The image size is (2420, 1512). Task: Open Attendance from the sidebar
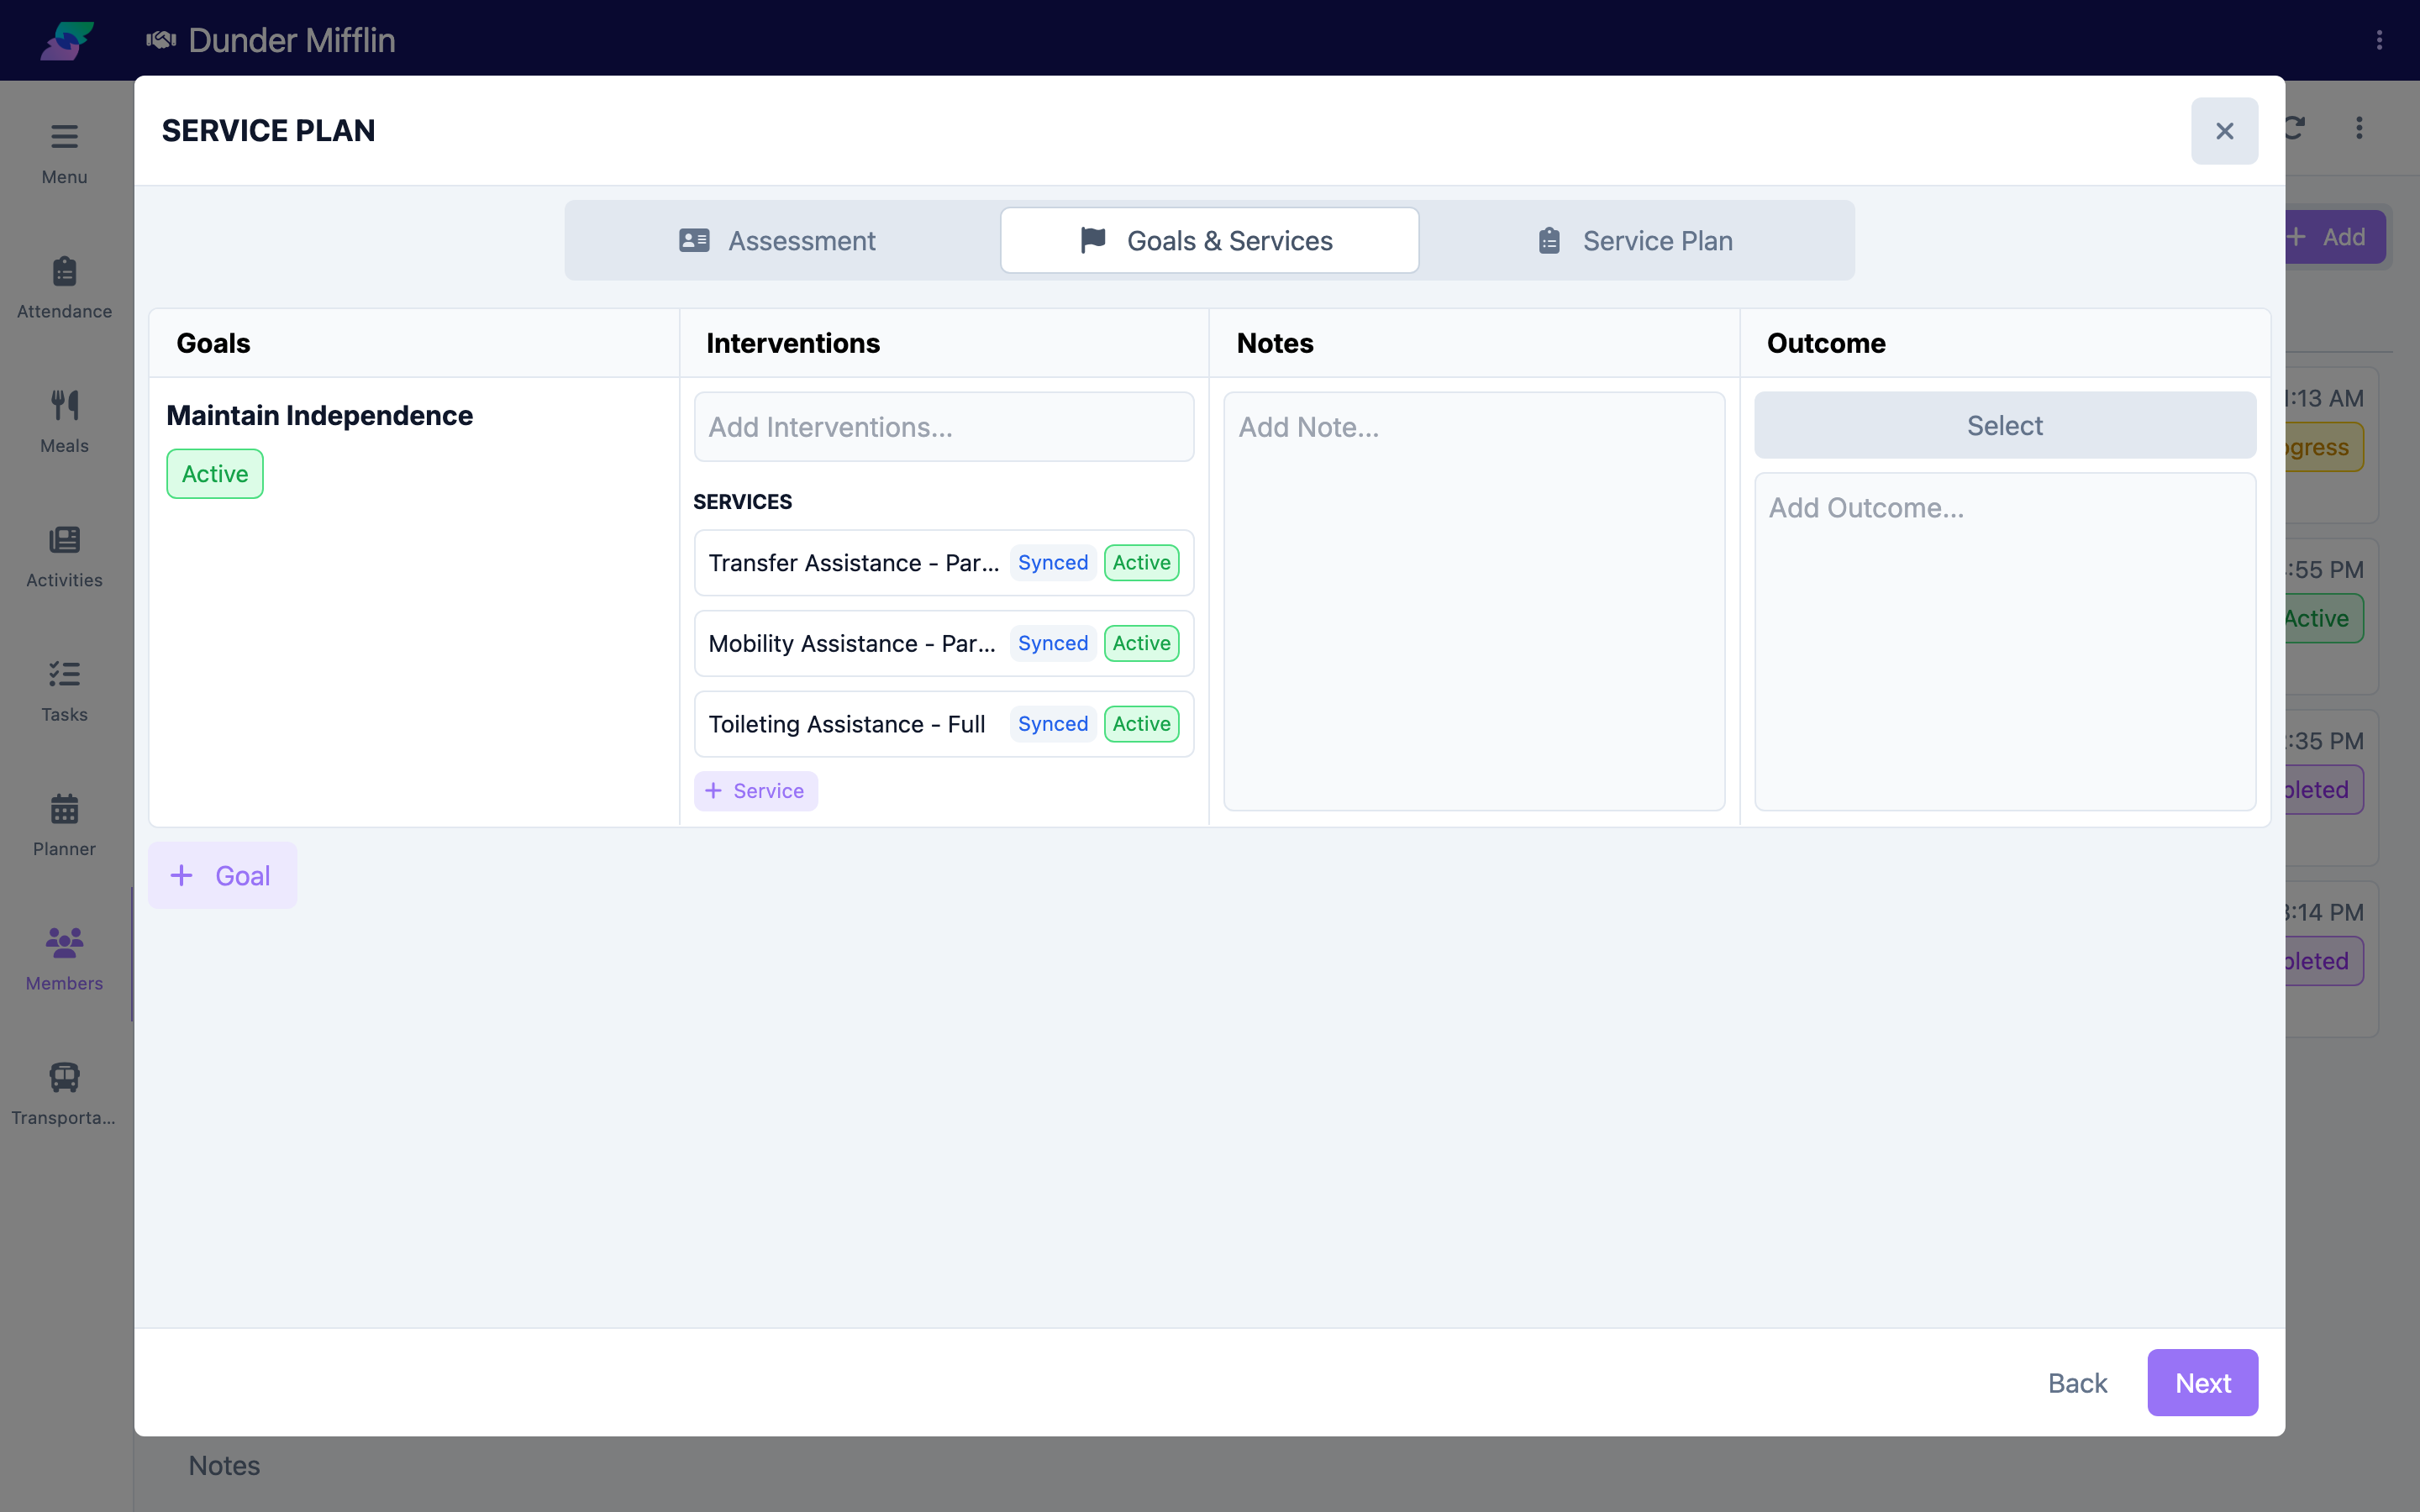(64, 288)
